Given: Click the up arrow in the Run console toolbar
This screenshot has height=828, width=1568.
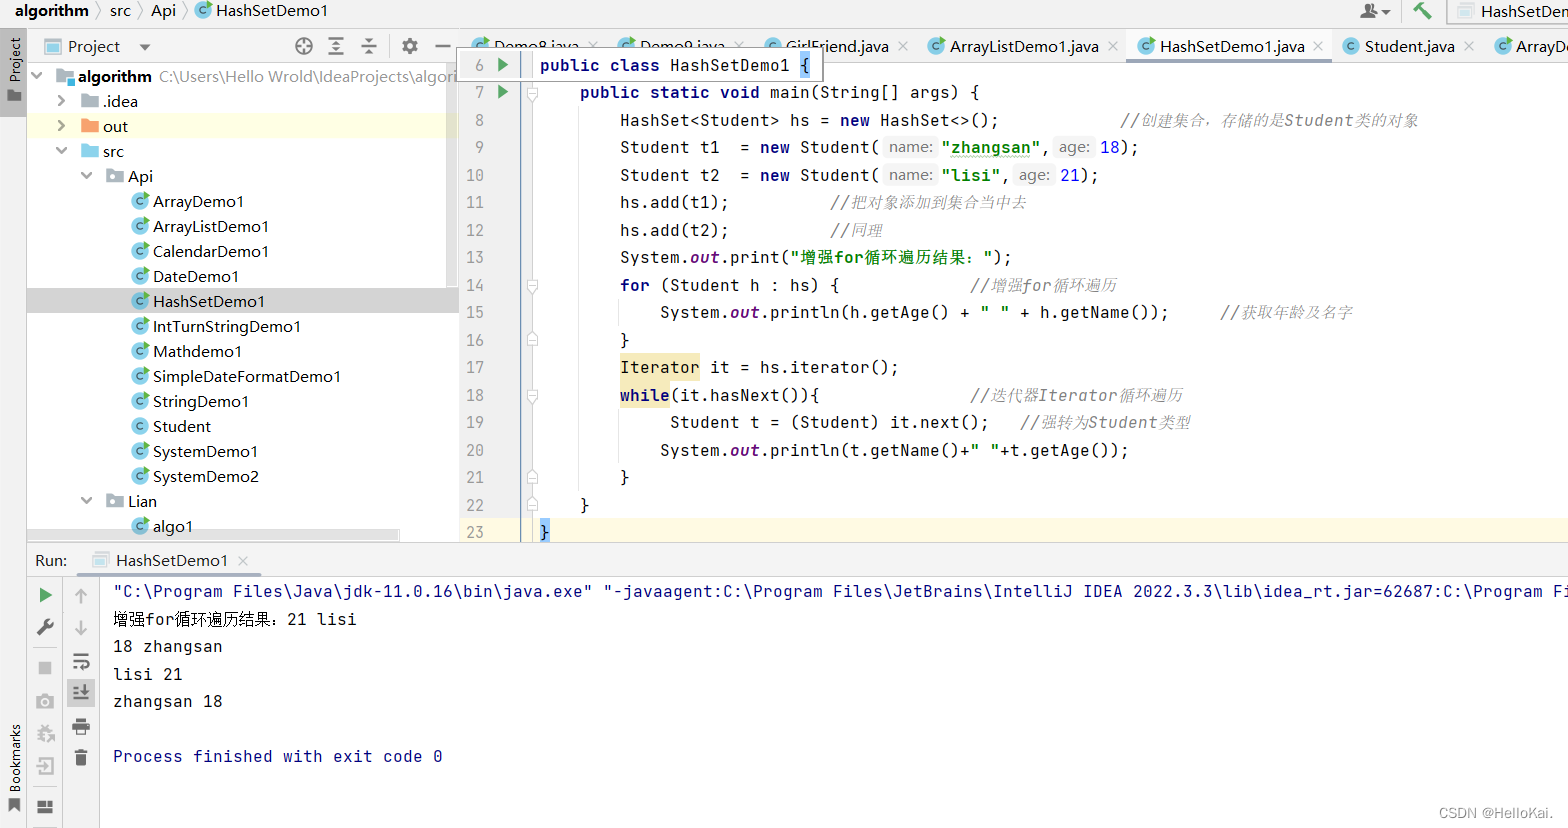Looking at the screenshot, I should click(81, 596).
